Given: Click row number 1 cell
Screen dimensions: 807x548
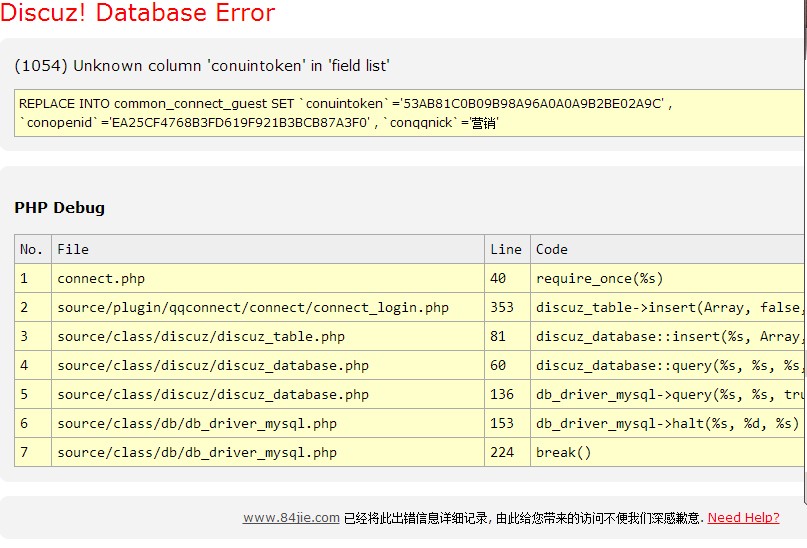Looking at the screenshot, I should click(33, 278).
